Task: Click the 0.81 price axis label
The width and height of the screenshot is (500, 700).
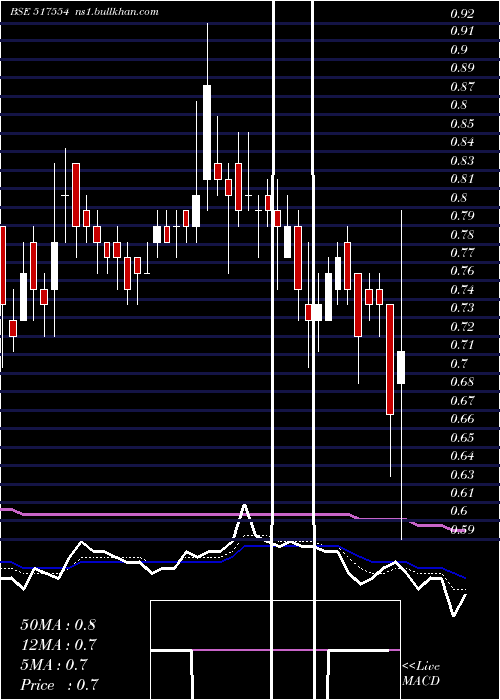Action: point(462,179)
